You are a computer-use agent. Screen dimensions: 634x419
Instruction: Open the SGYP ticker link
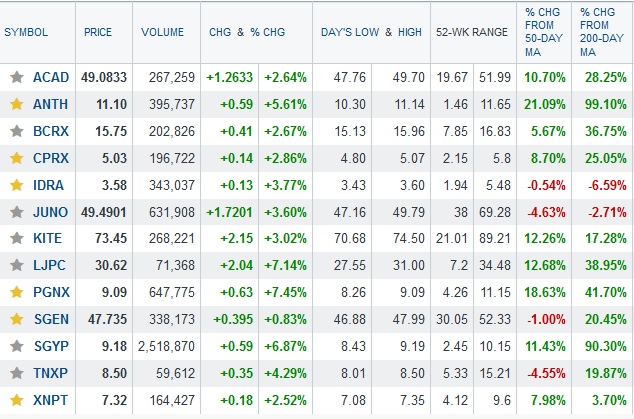pos(51,346)
